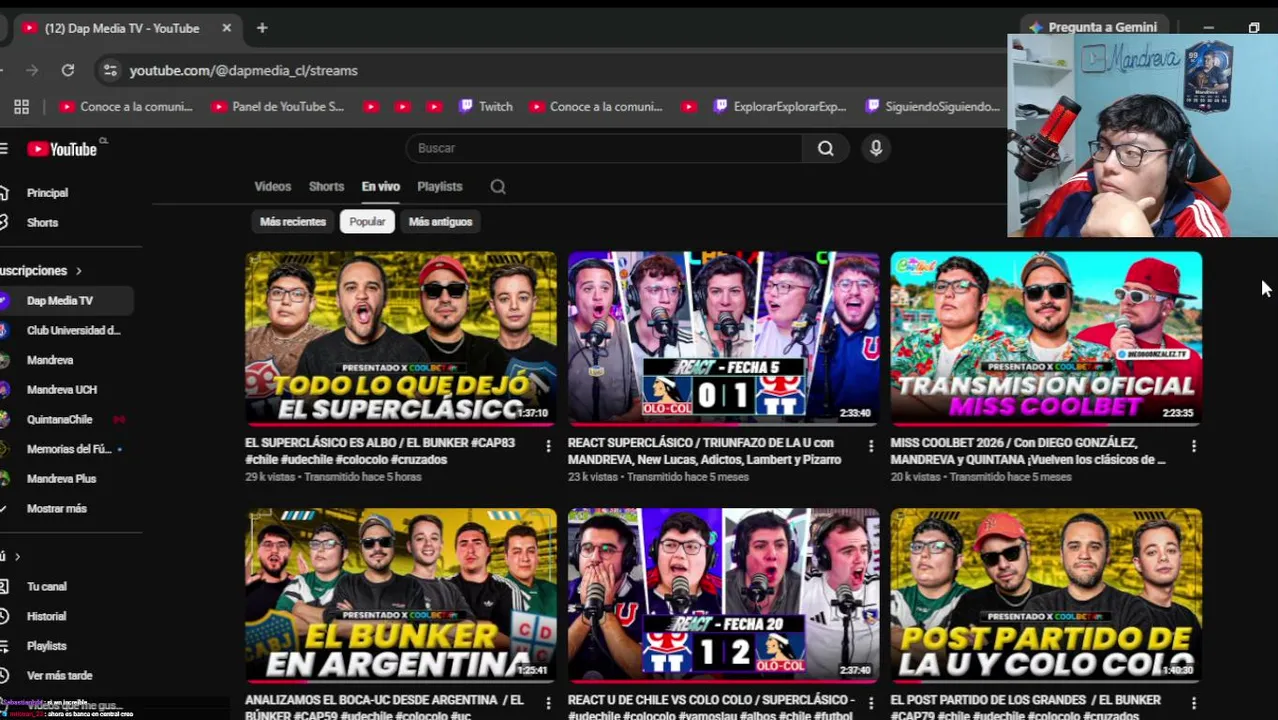
Task: Open Shorts in the left sidebar
Action: tap(42, 223)
